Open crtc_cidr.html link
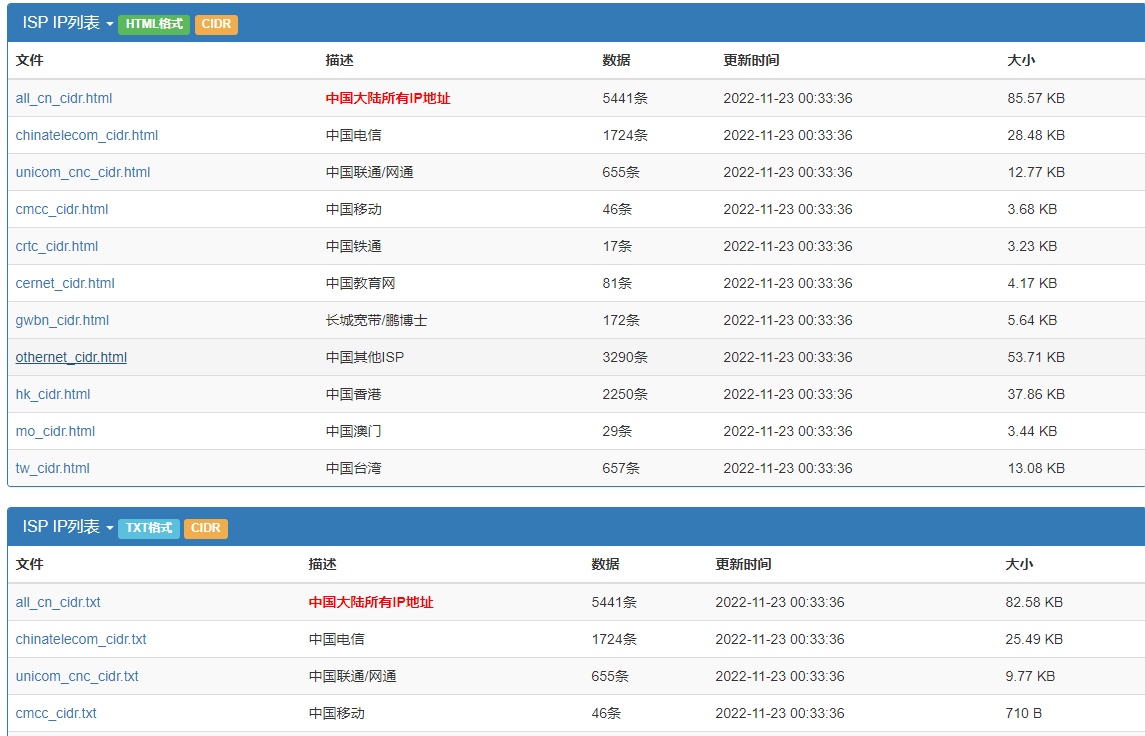Screen dimensions: 1145x736 coord(57,246)
